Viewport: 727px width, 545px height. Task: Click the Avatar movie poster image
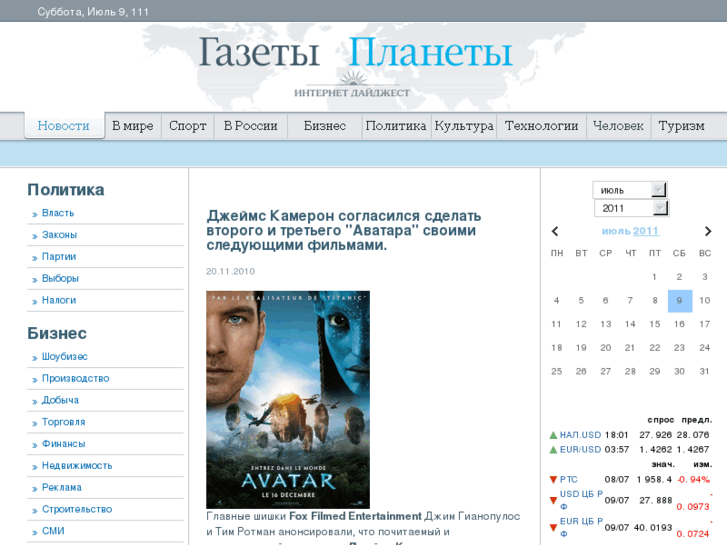pyautogui.click(x=288, y=399)
